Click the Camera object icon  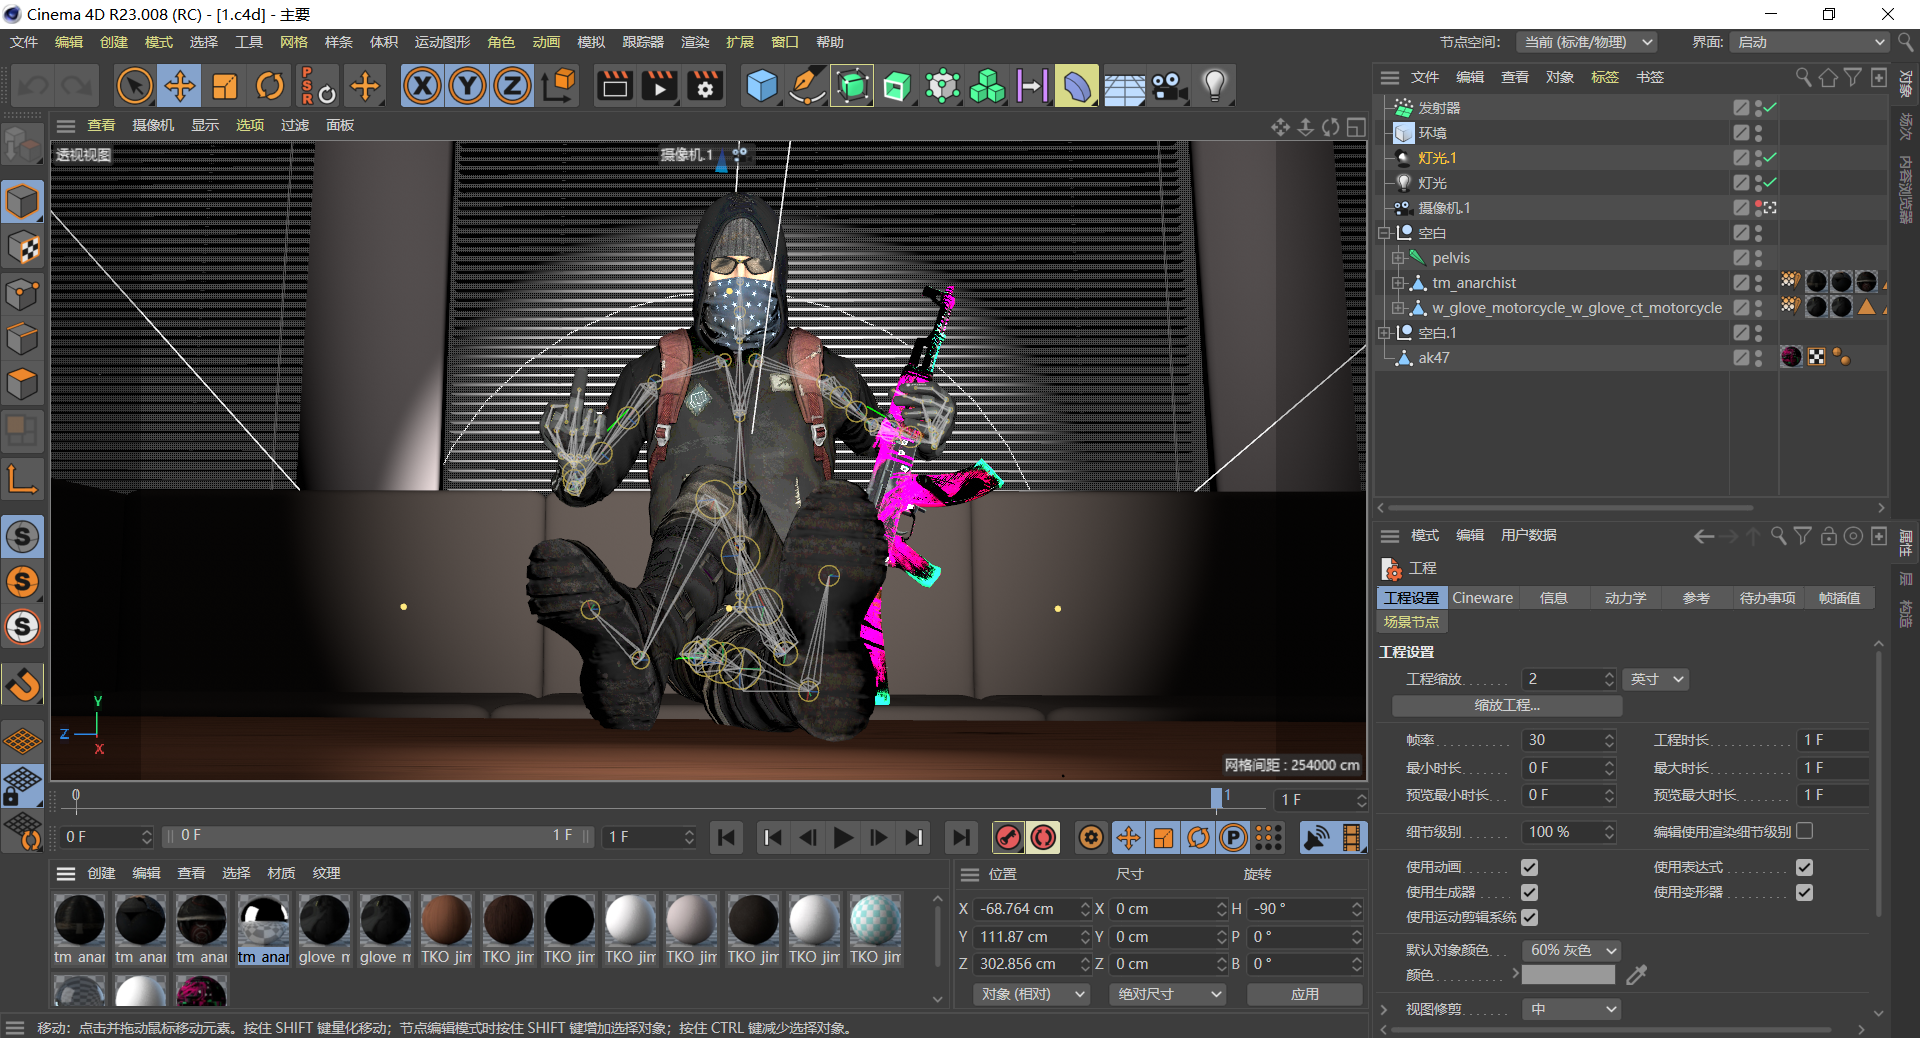click(x=1168, y=86)
